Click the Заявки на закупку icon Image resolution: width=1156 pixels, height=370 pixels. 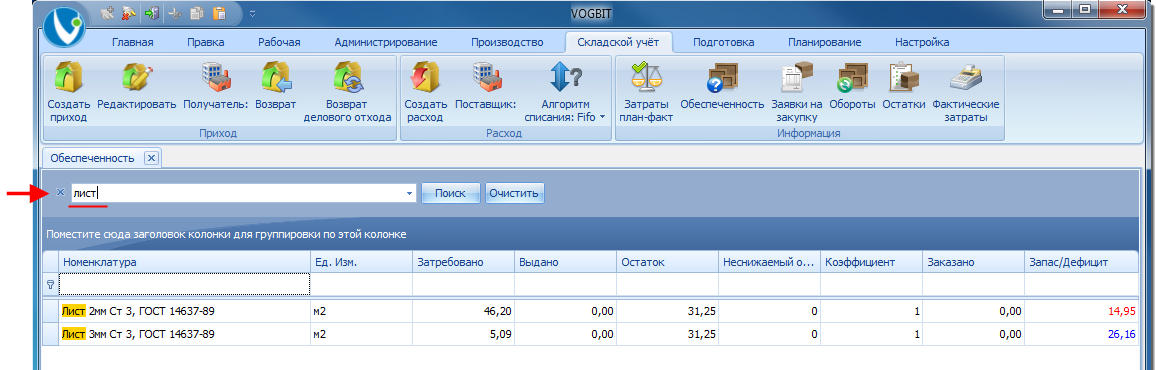tap(797, 77)
